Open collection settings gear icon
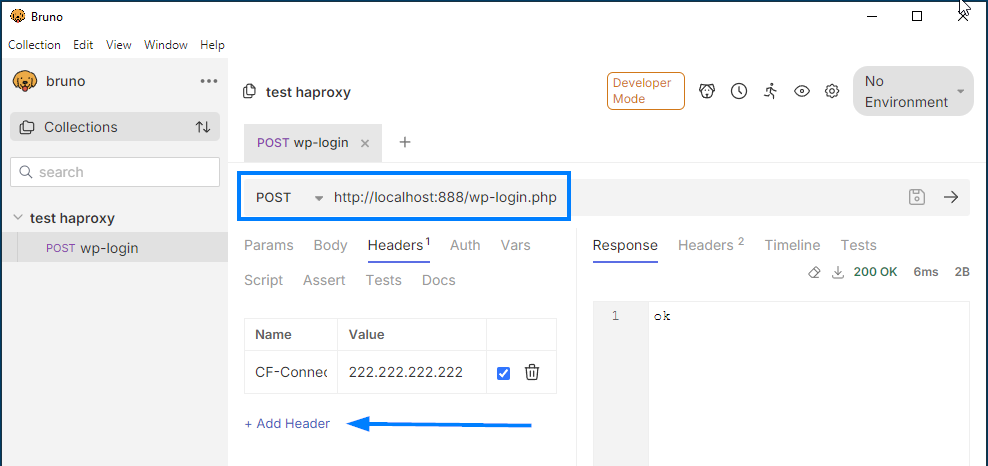This screenshot has height=466, width=988. click(x=832, y=91)
